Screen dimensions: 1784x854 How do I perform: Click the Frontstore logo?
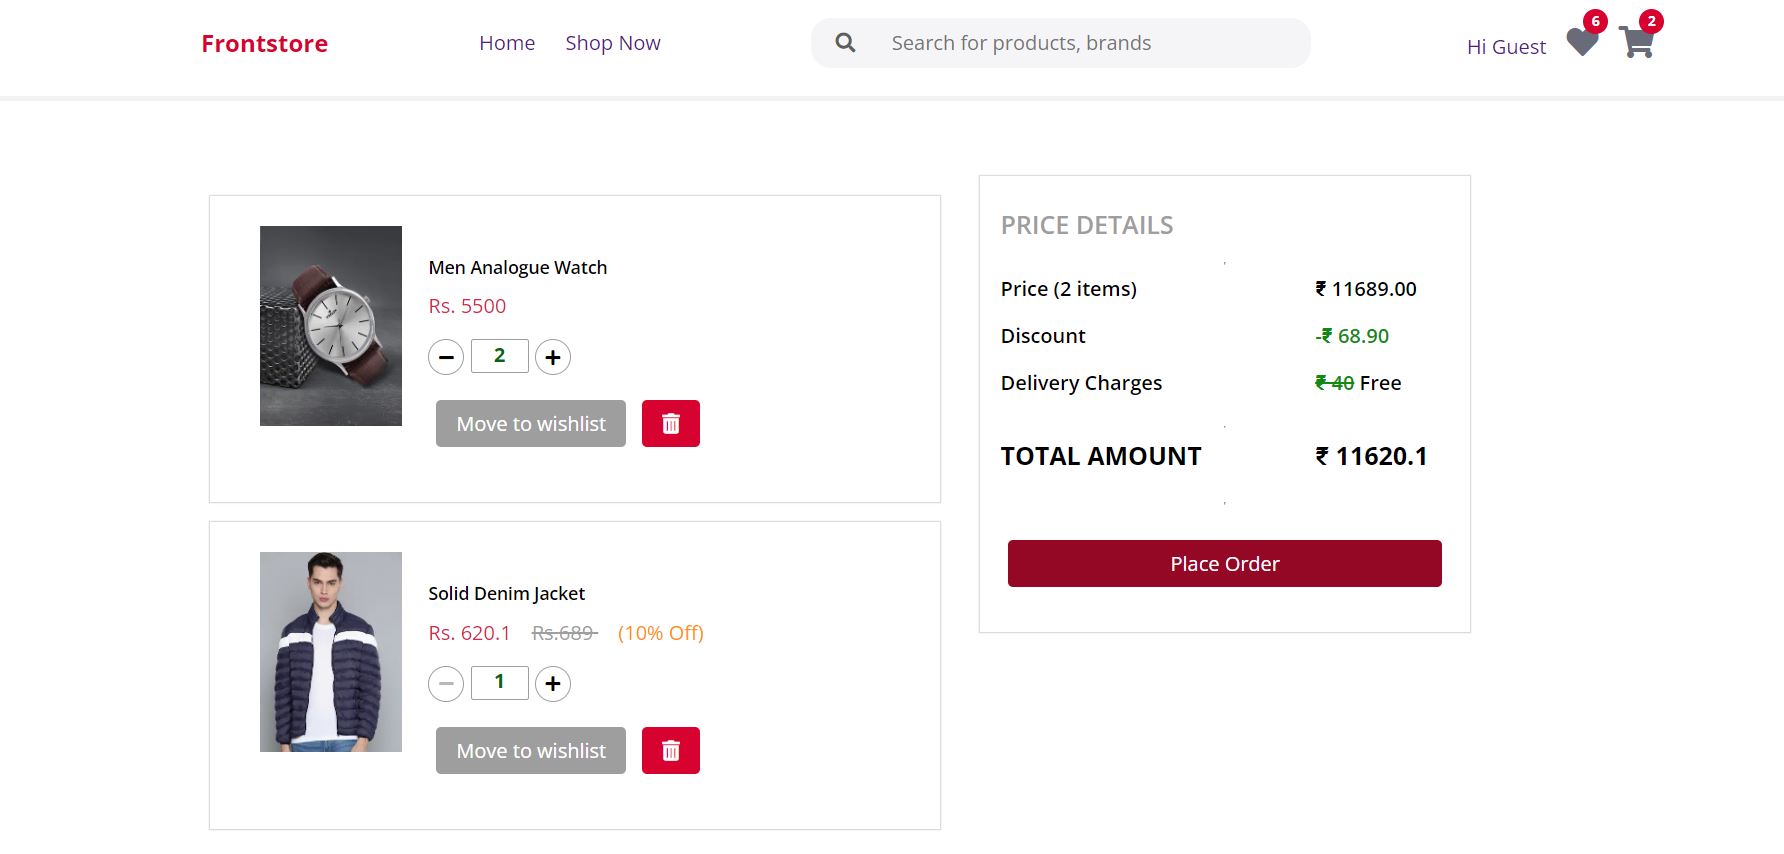point(264,44)
